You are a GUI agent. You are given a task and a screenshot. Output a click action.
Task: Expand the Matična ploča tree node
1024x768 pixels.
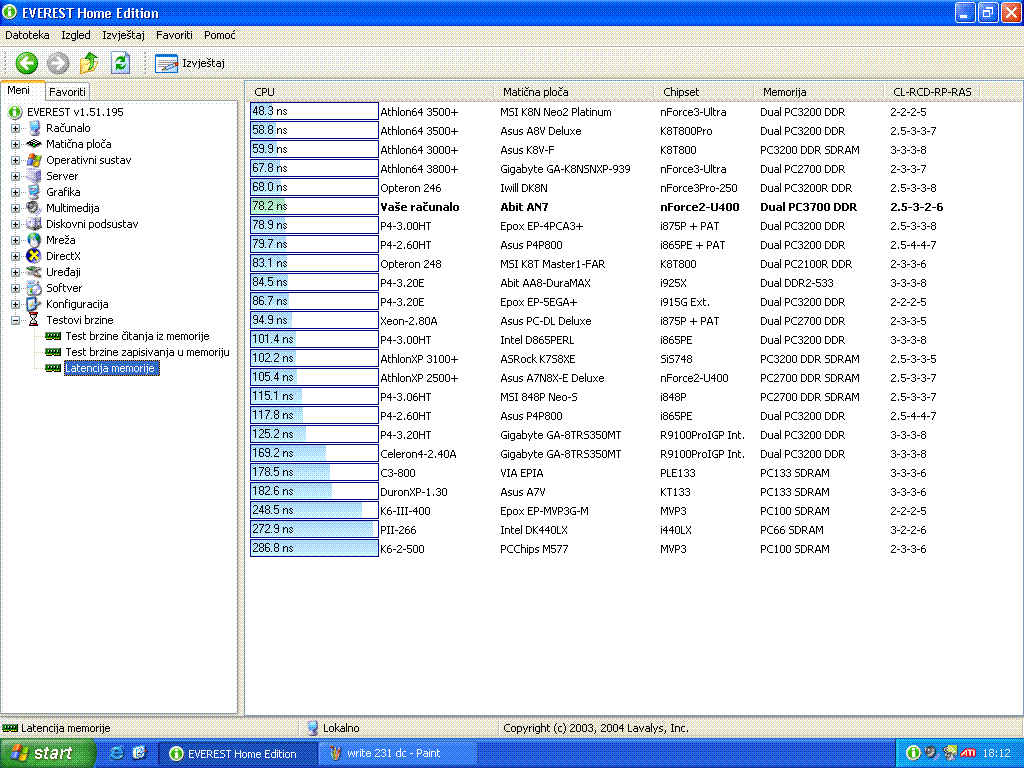pyautogui.click(x=16, y=144)
